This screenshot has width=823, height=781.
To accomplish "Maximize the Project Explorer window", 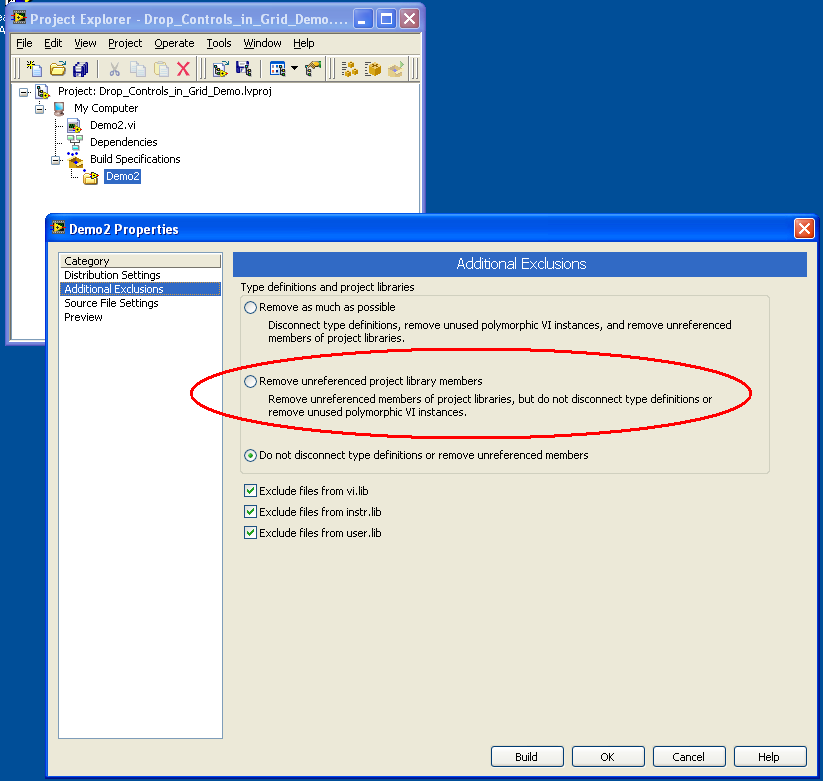I will [x=386, y=19].
